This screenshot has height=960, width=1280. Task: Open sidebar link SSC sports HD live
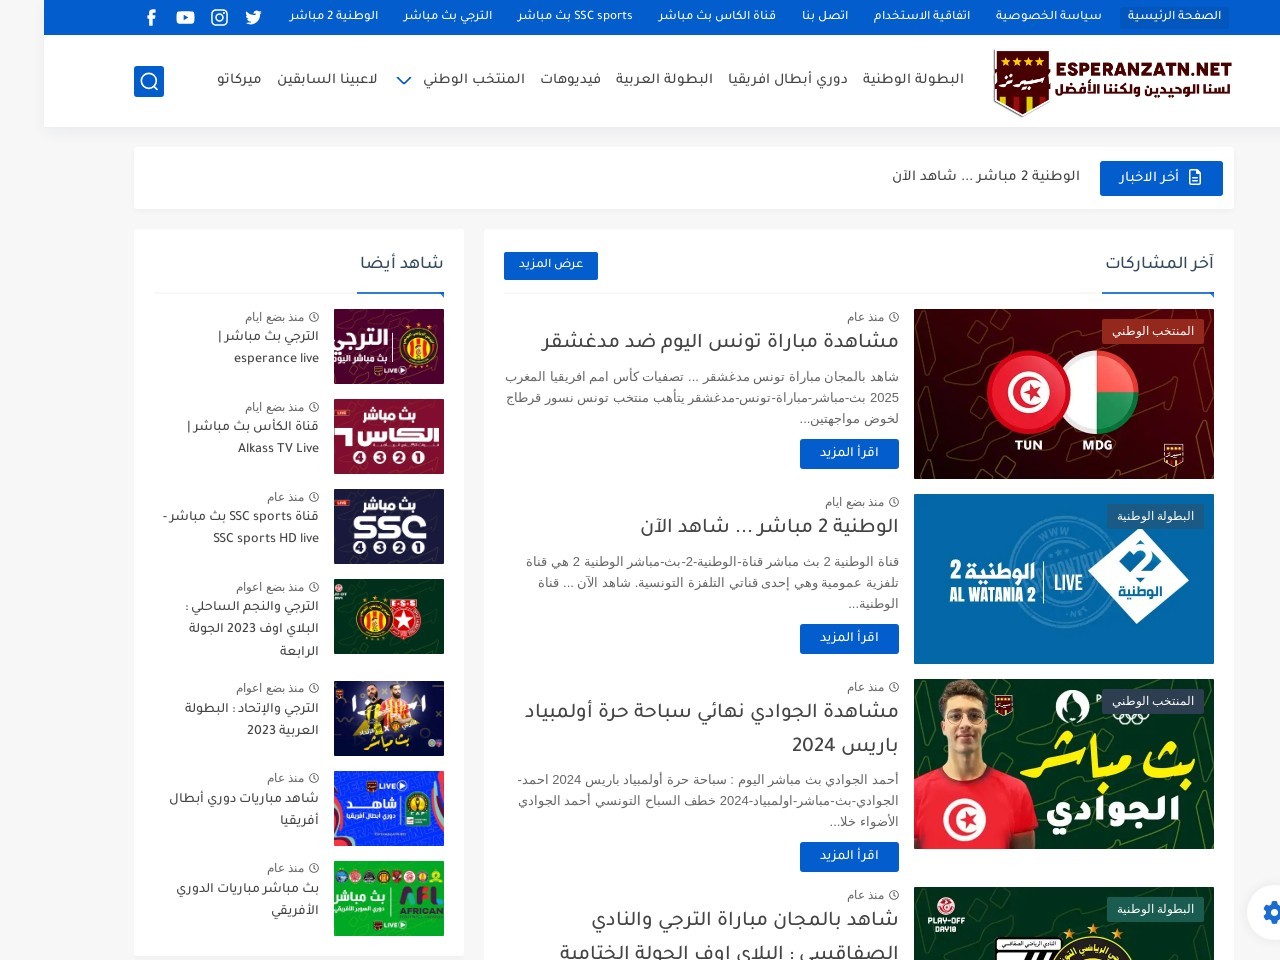click(241, 527)
